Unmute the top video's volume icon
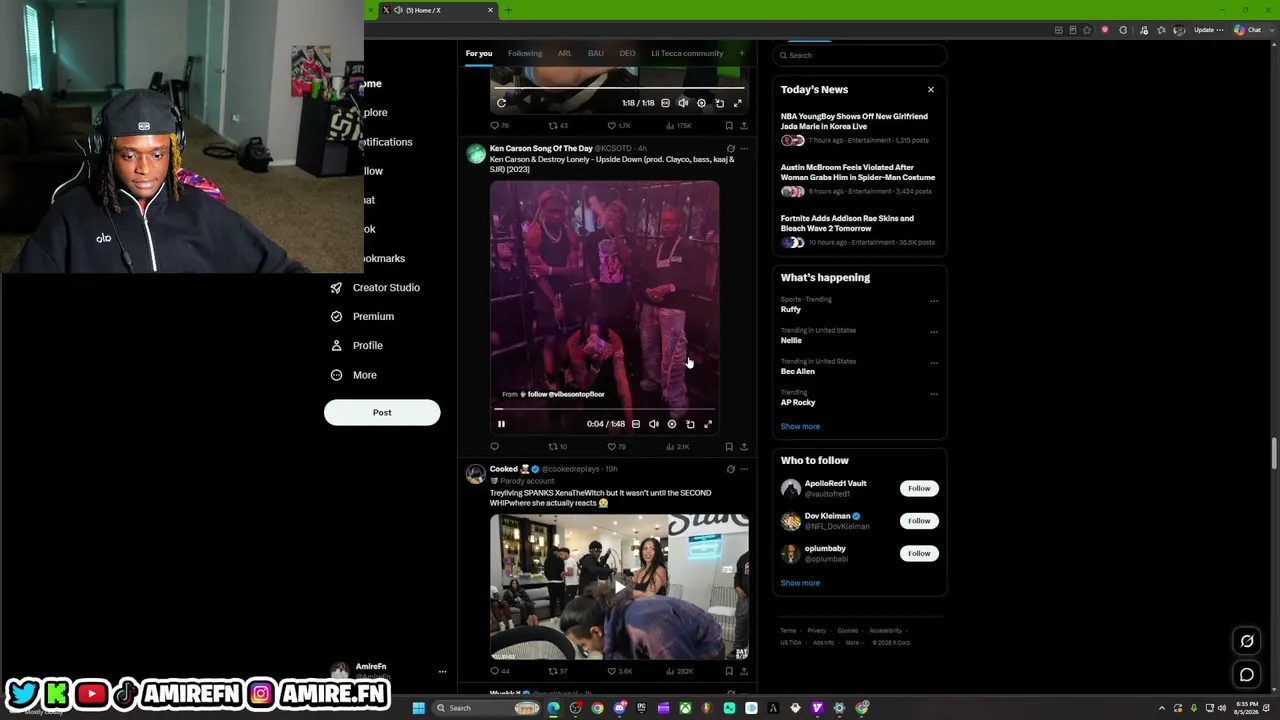 (683, 103)
